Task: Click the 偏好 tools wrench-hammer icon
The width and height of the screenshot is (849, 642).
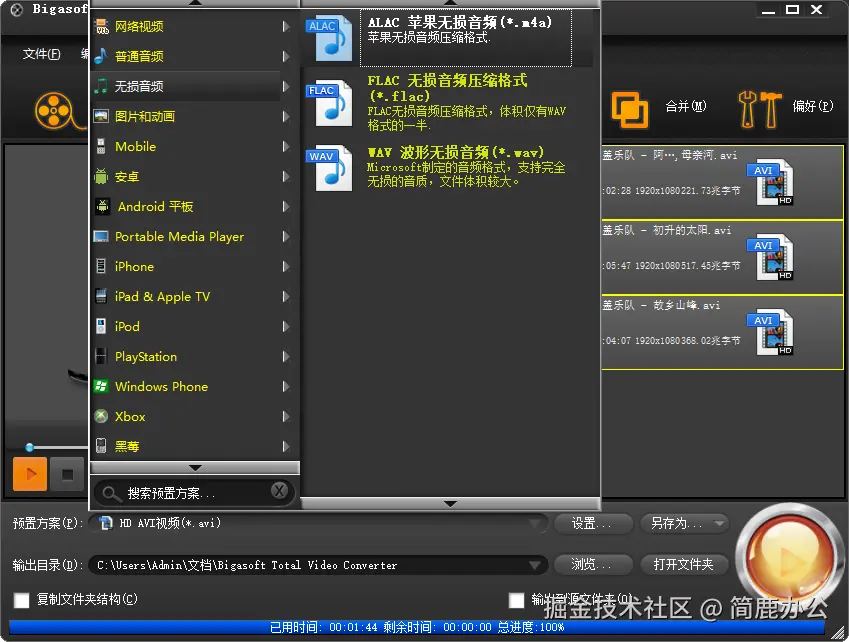Action: (760, 109)
